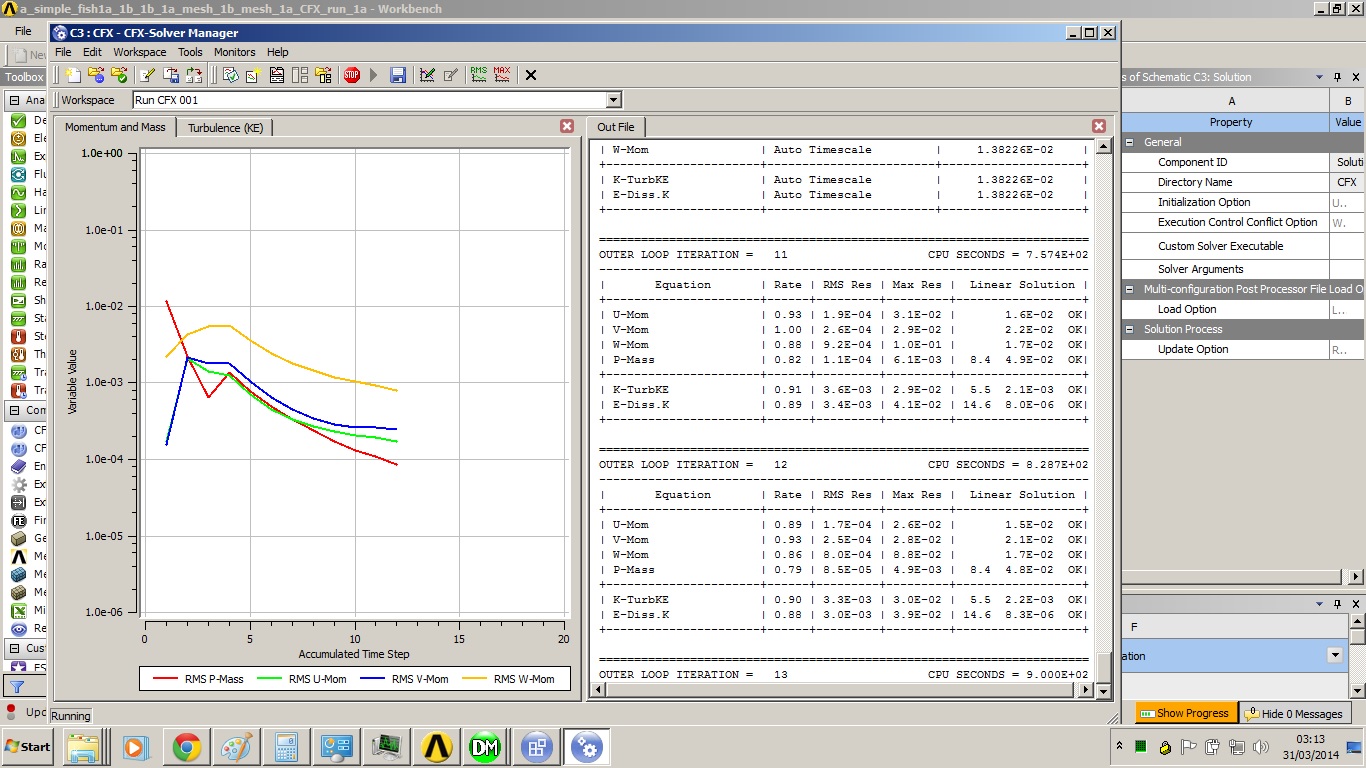This screenshot has width=1366, height=768.
Task: Click the yellow ANSYS Workbench taskbar icon
Action: 436,747
